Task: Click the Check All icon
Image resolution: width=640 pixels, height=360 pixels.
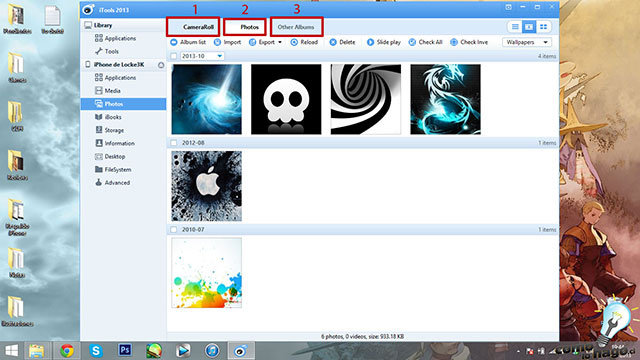Action: [x=412, y=42]
